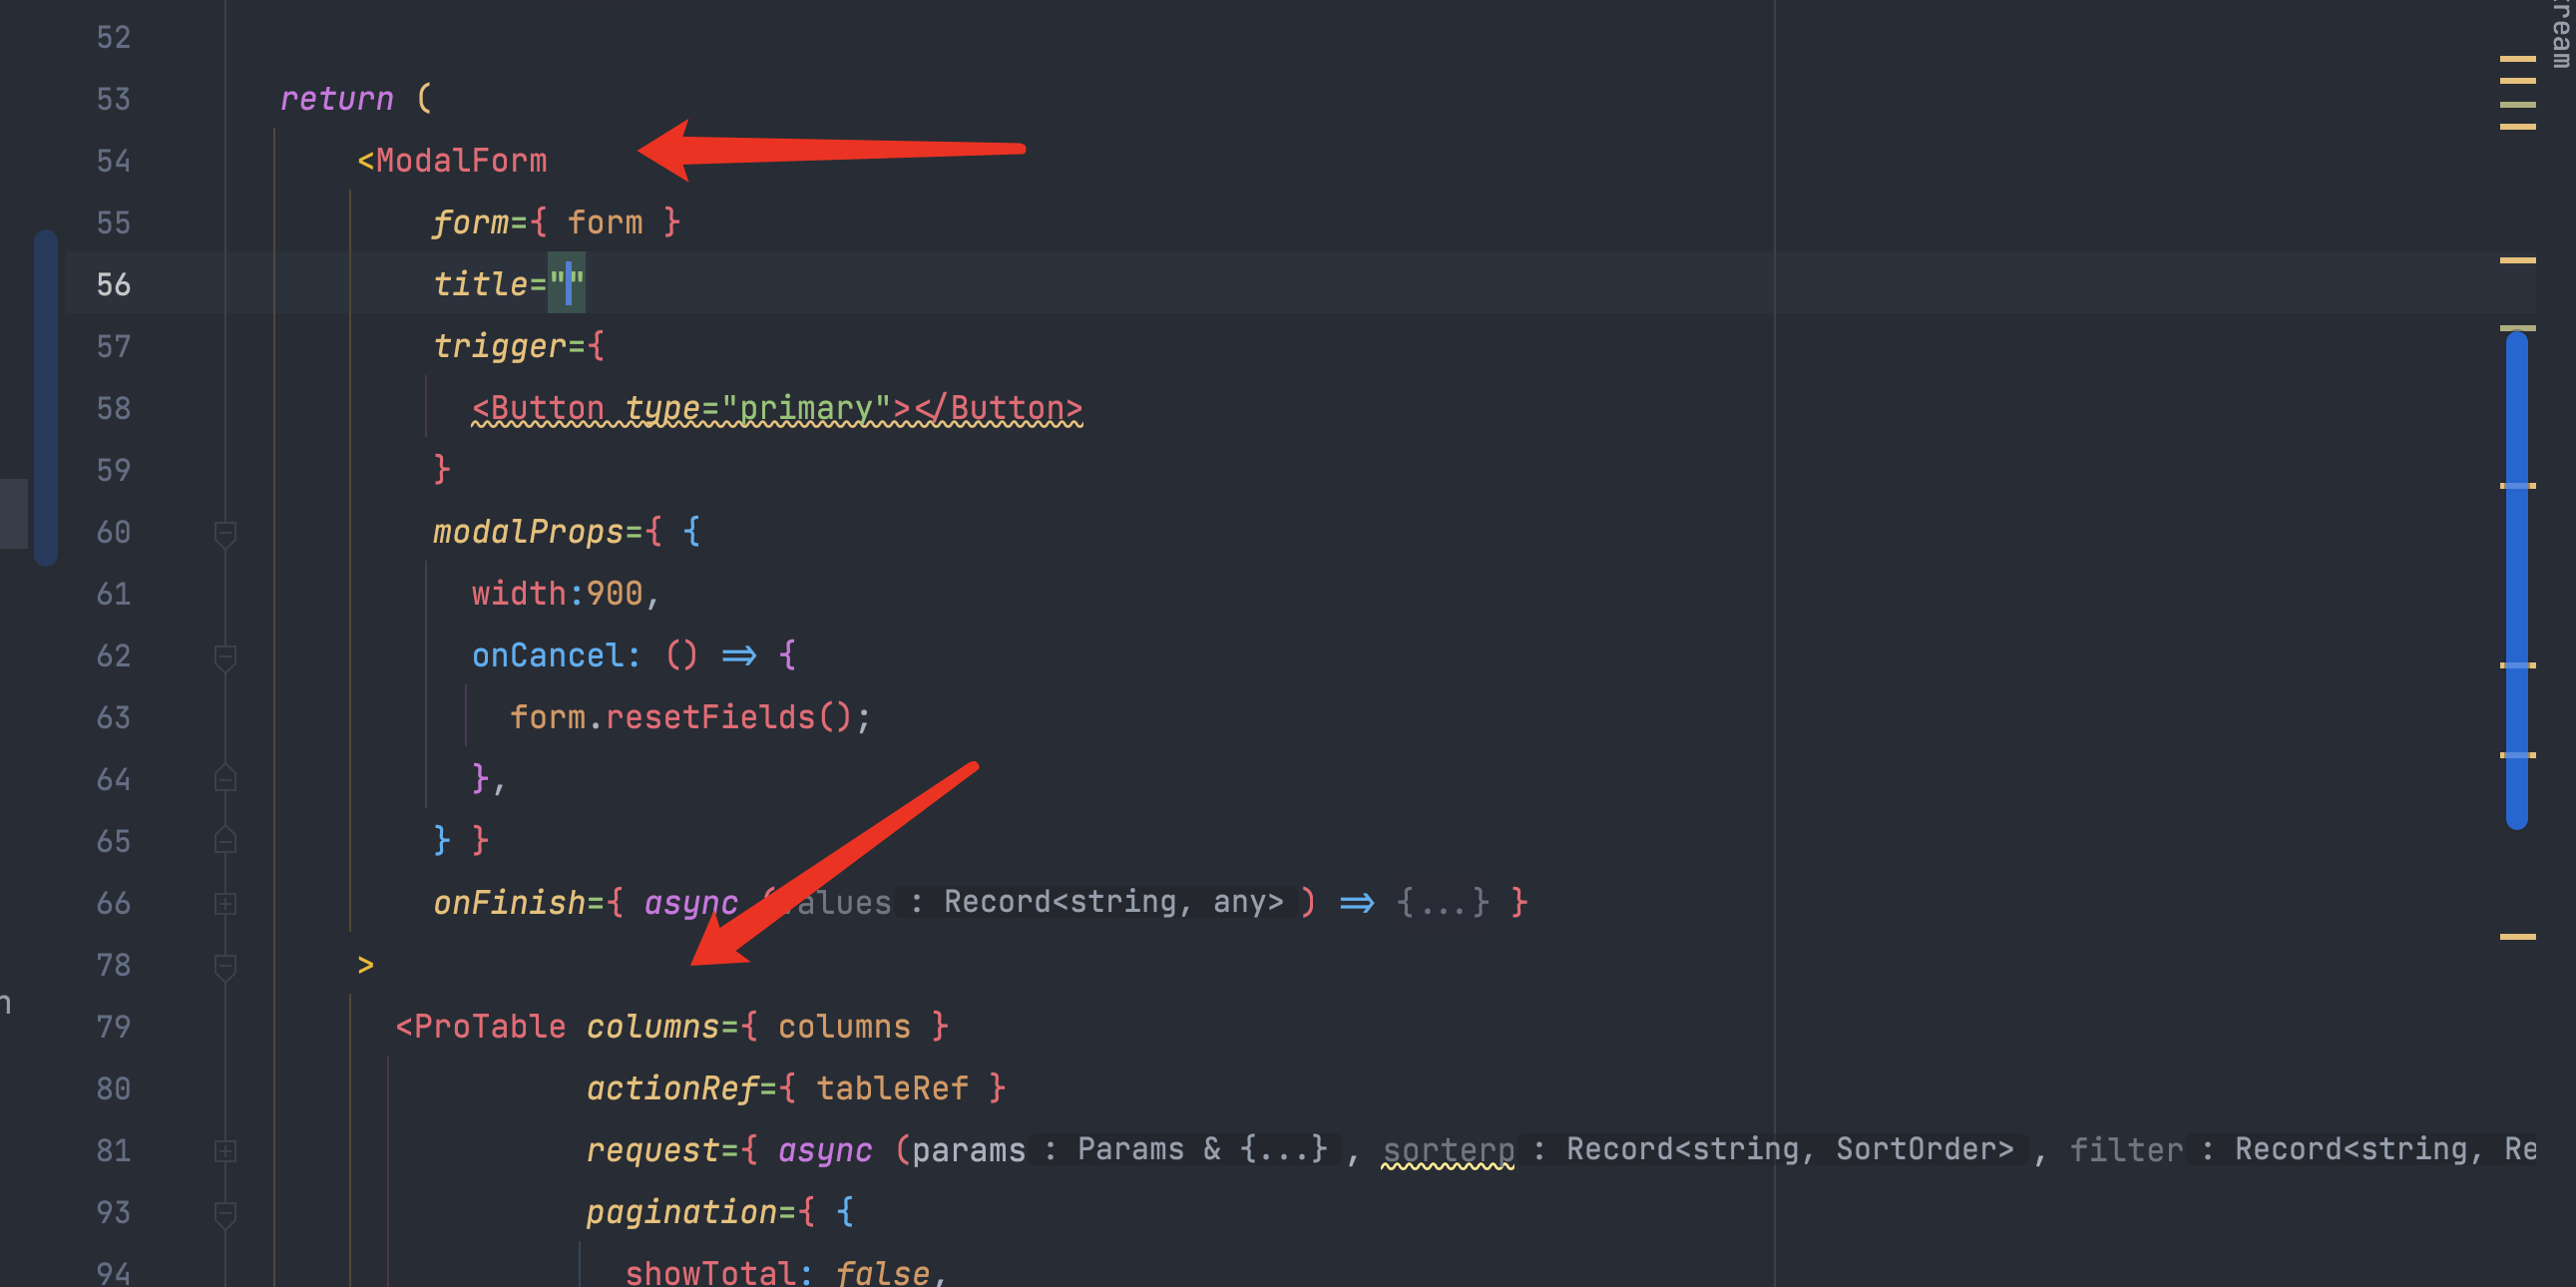Collapse the pagination object at line 93
Viewport: 2576px width, 1287px height.
(225, 1213)
